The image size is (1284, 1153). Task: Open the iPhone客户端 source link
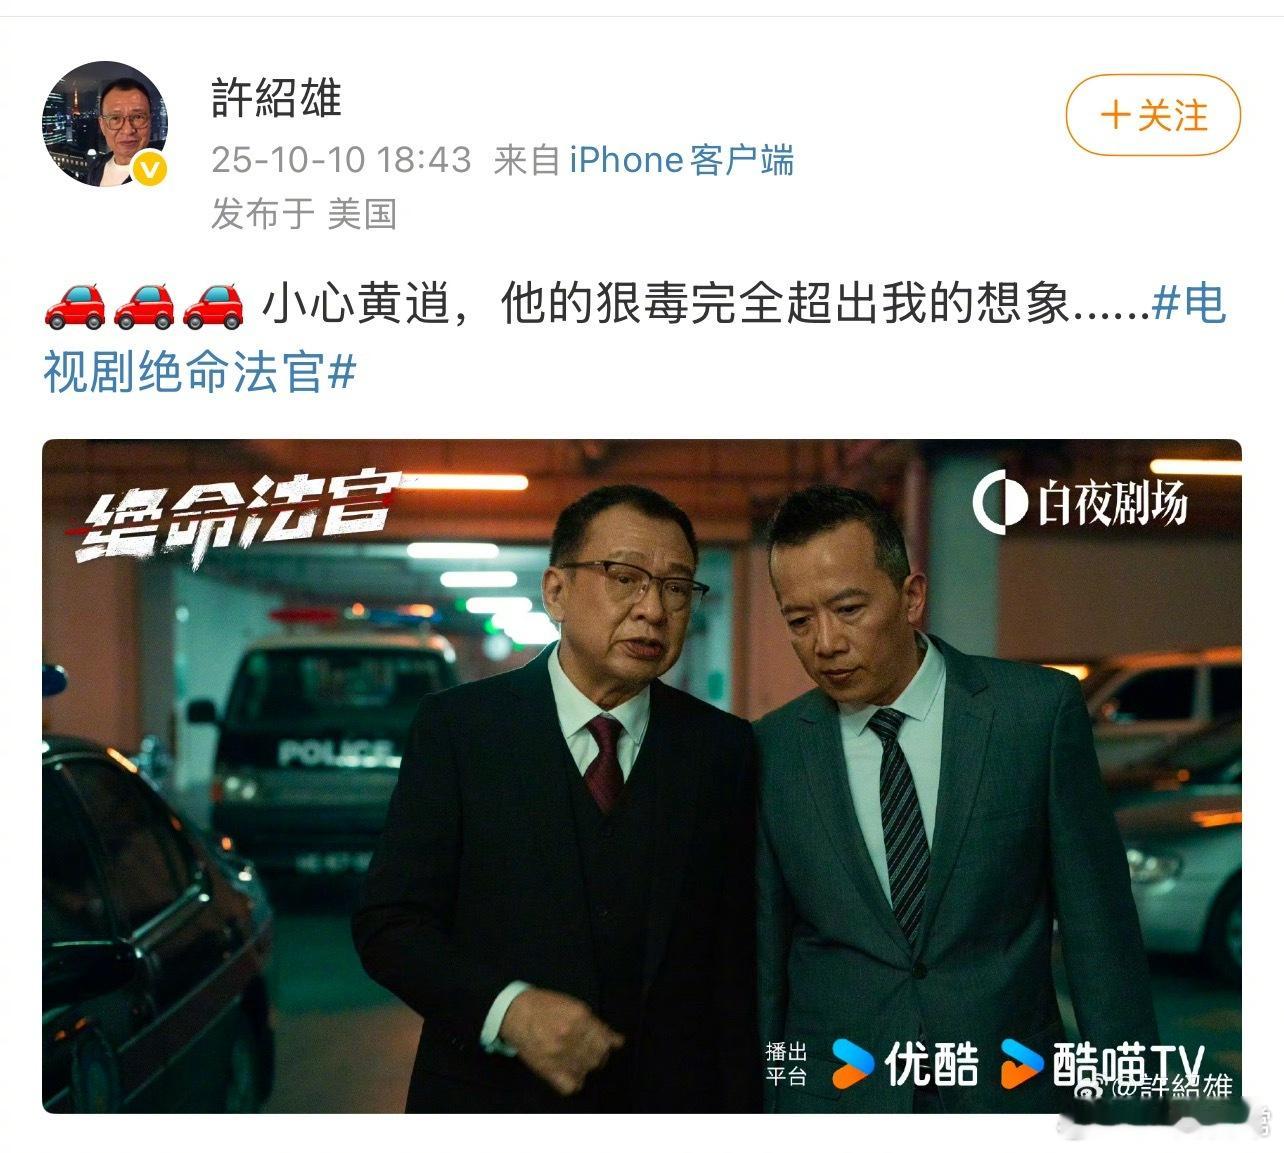click(682, 160)
